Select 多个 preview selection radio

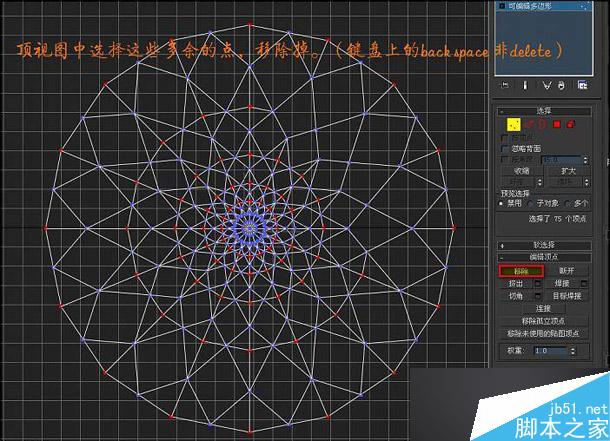568,203
